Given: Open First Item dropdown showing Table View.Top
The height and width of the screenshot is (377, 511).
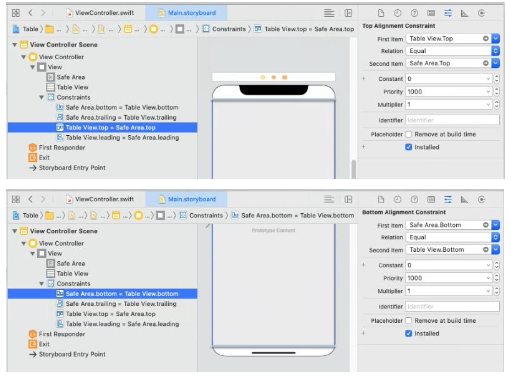Looking at the screenshot, I should [496, 39].
